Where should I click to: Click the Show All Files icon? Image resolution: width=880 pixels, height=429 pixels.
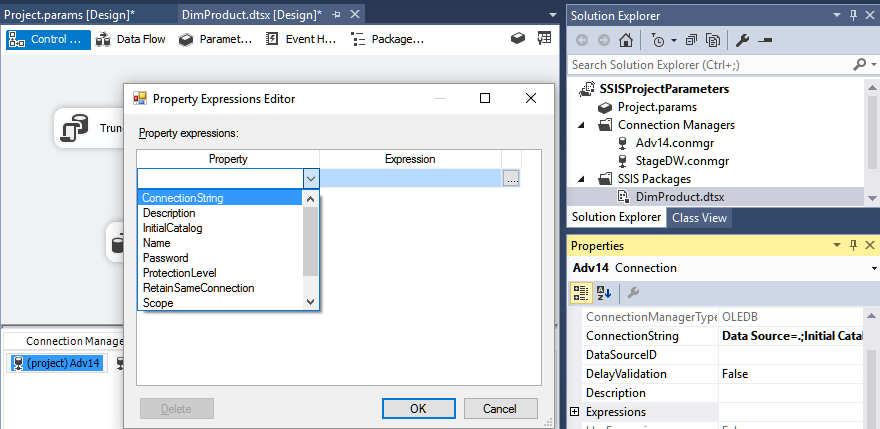click(713, 40)
